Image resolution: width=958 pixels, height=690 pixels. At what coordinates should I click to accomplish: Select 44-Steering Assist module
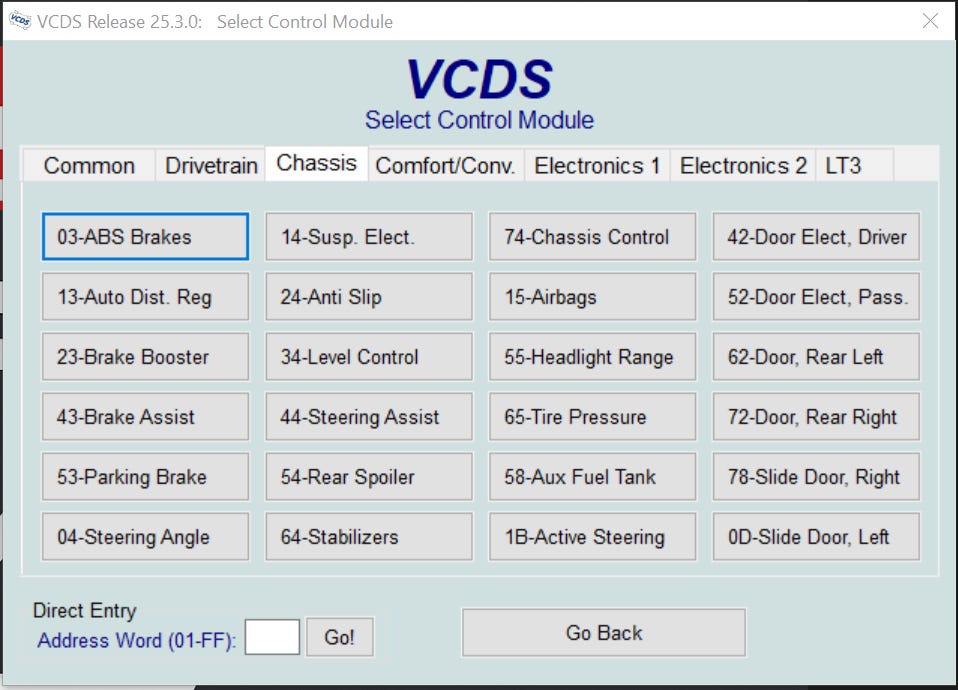(x=369, y=416)
